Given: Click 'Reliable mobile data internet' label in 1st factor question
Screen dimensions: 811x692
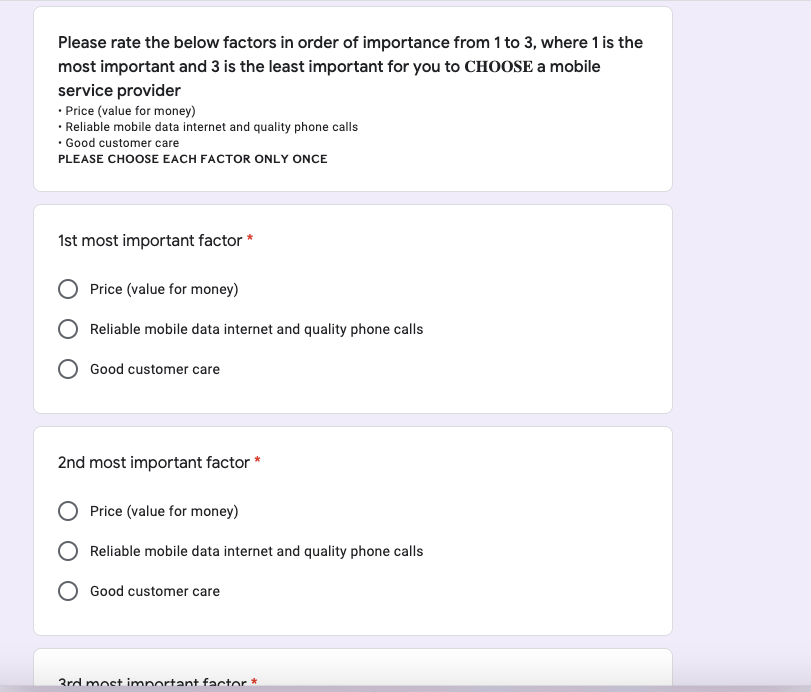Looking at the screenshot, I should click(x=256, y=329).
